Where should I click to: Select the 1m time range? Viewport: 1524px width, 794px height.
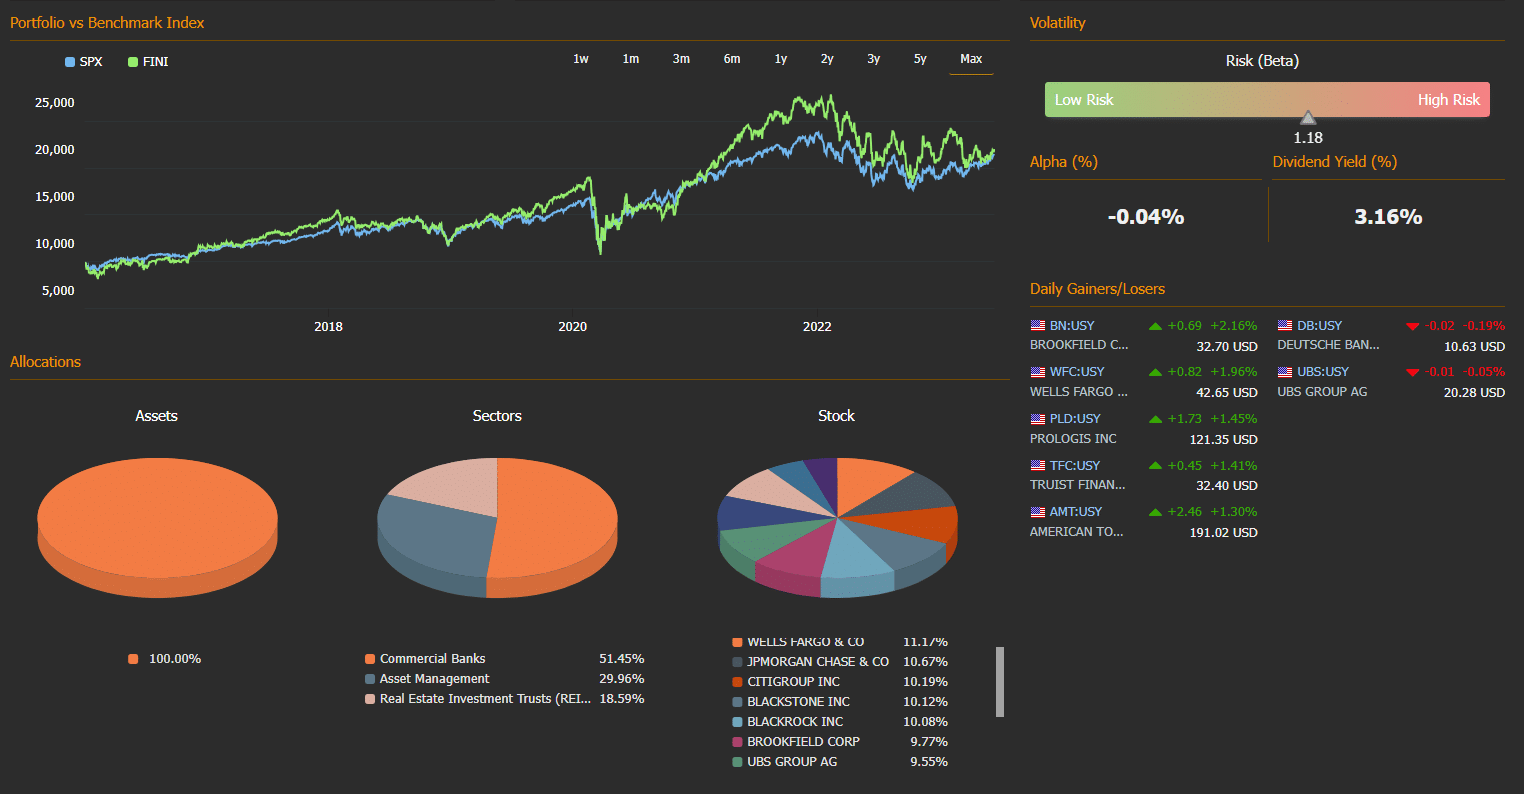coord(631,59)
